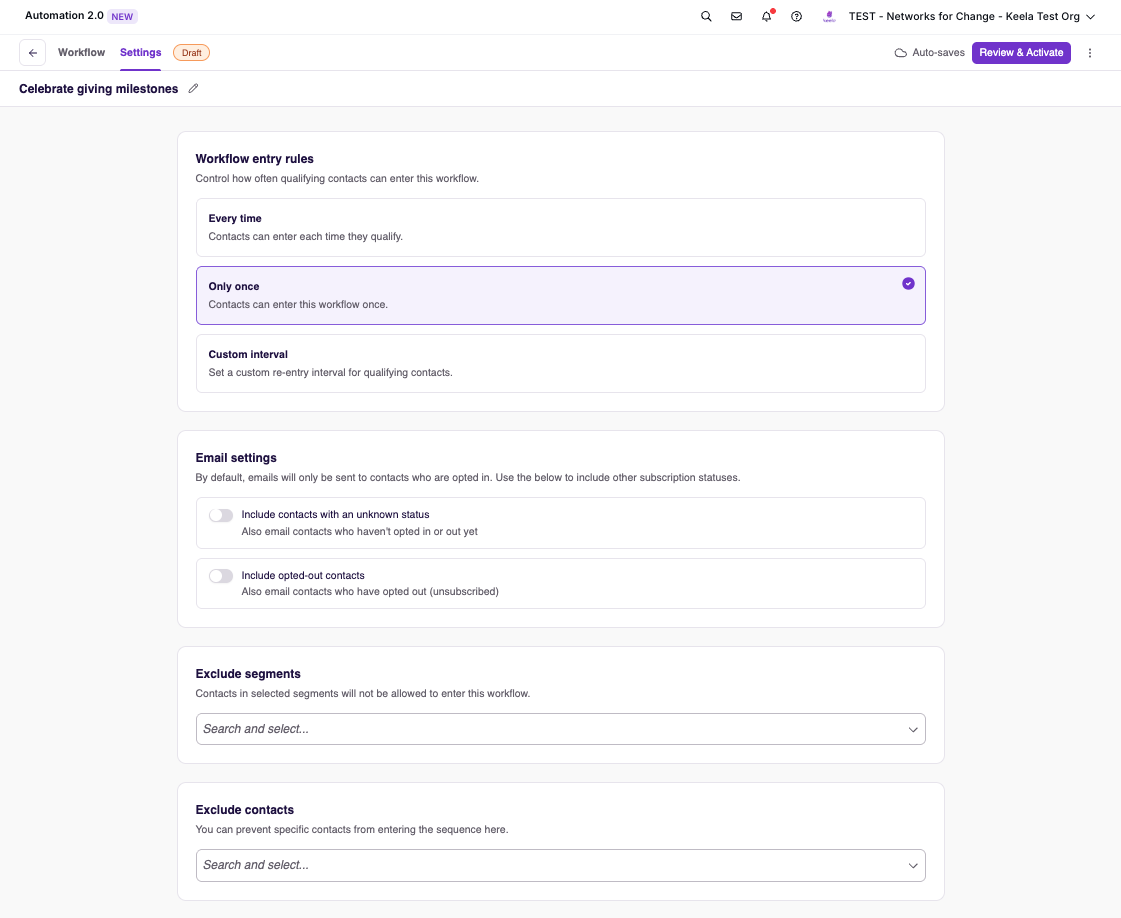Go back with the arrow button

point(33,53)
